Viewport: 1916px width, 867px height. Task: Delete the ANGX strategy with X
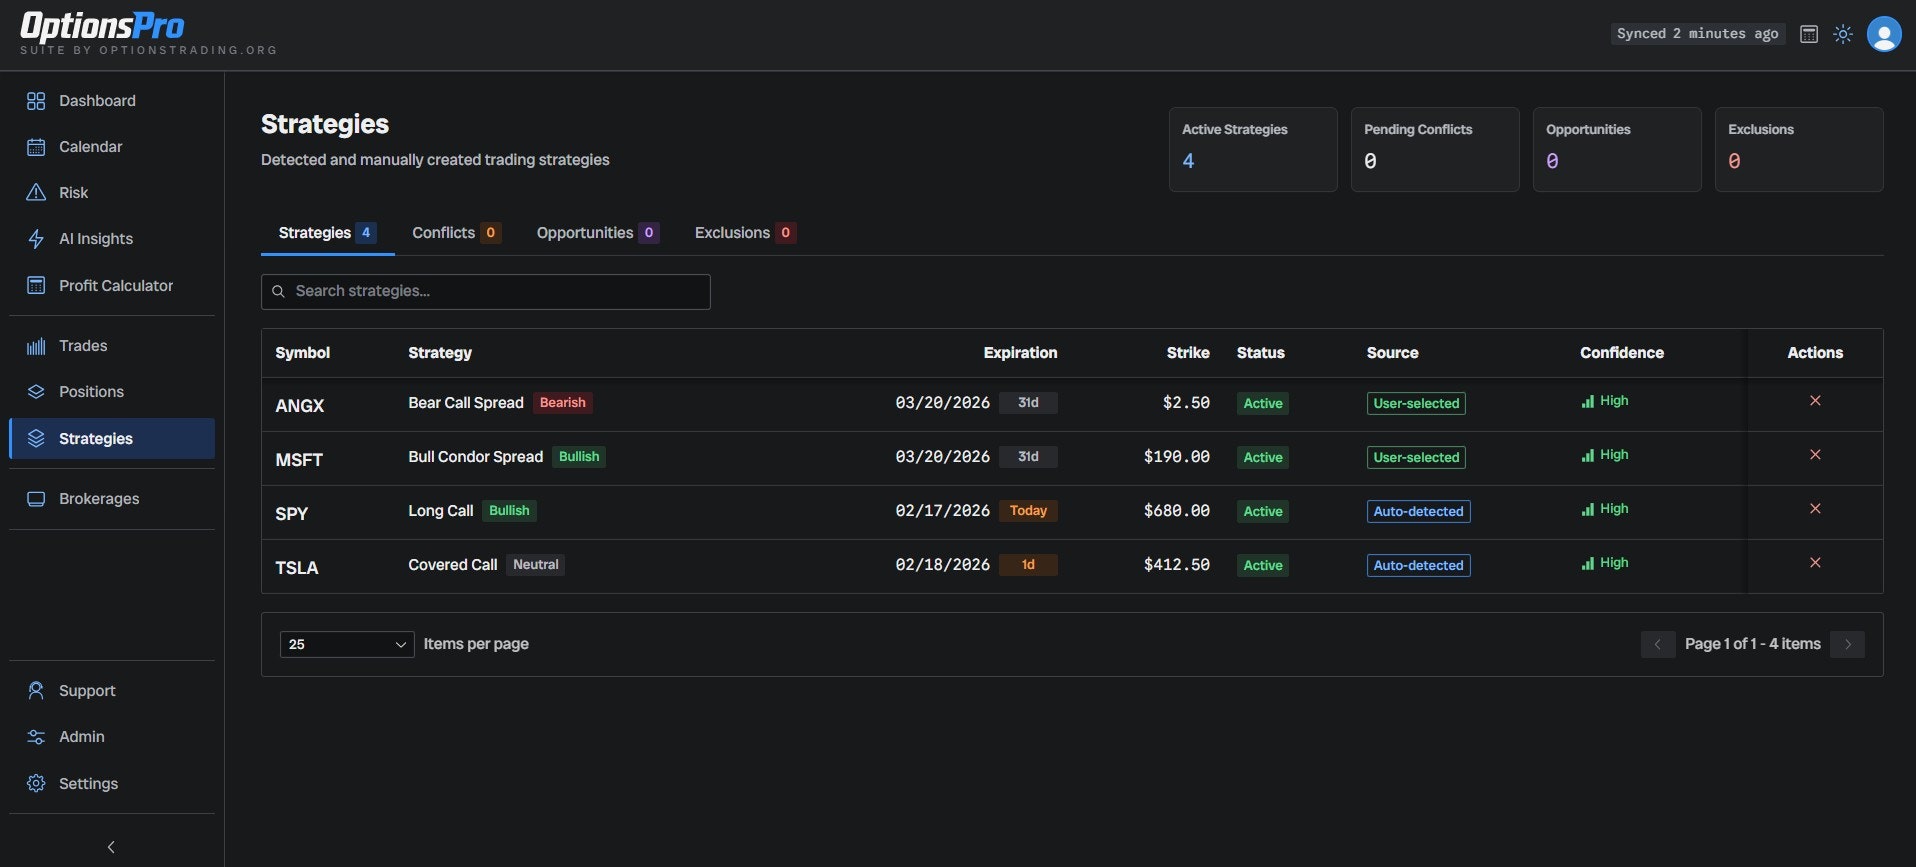[1815, 401]
